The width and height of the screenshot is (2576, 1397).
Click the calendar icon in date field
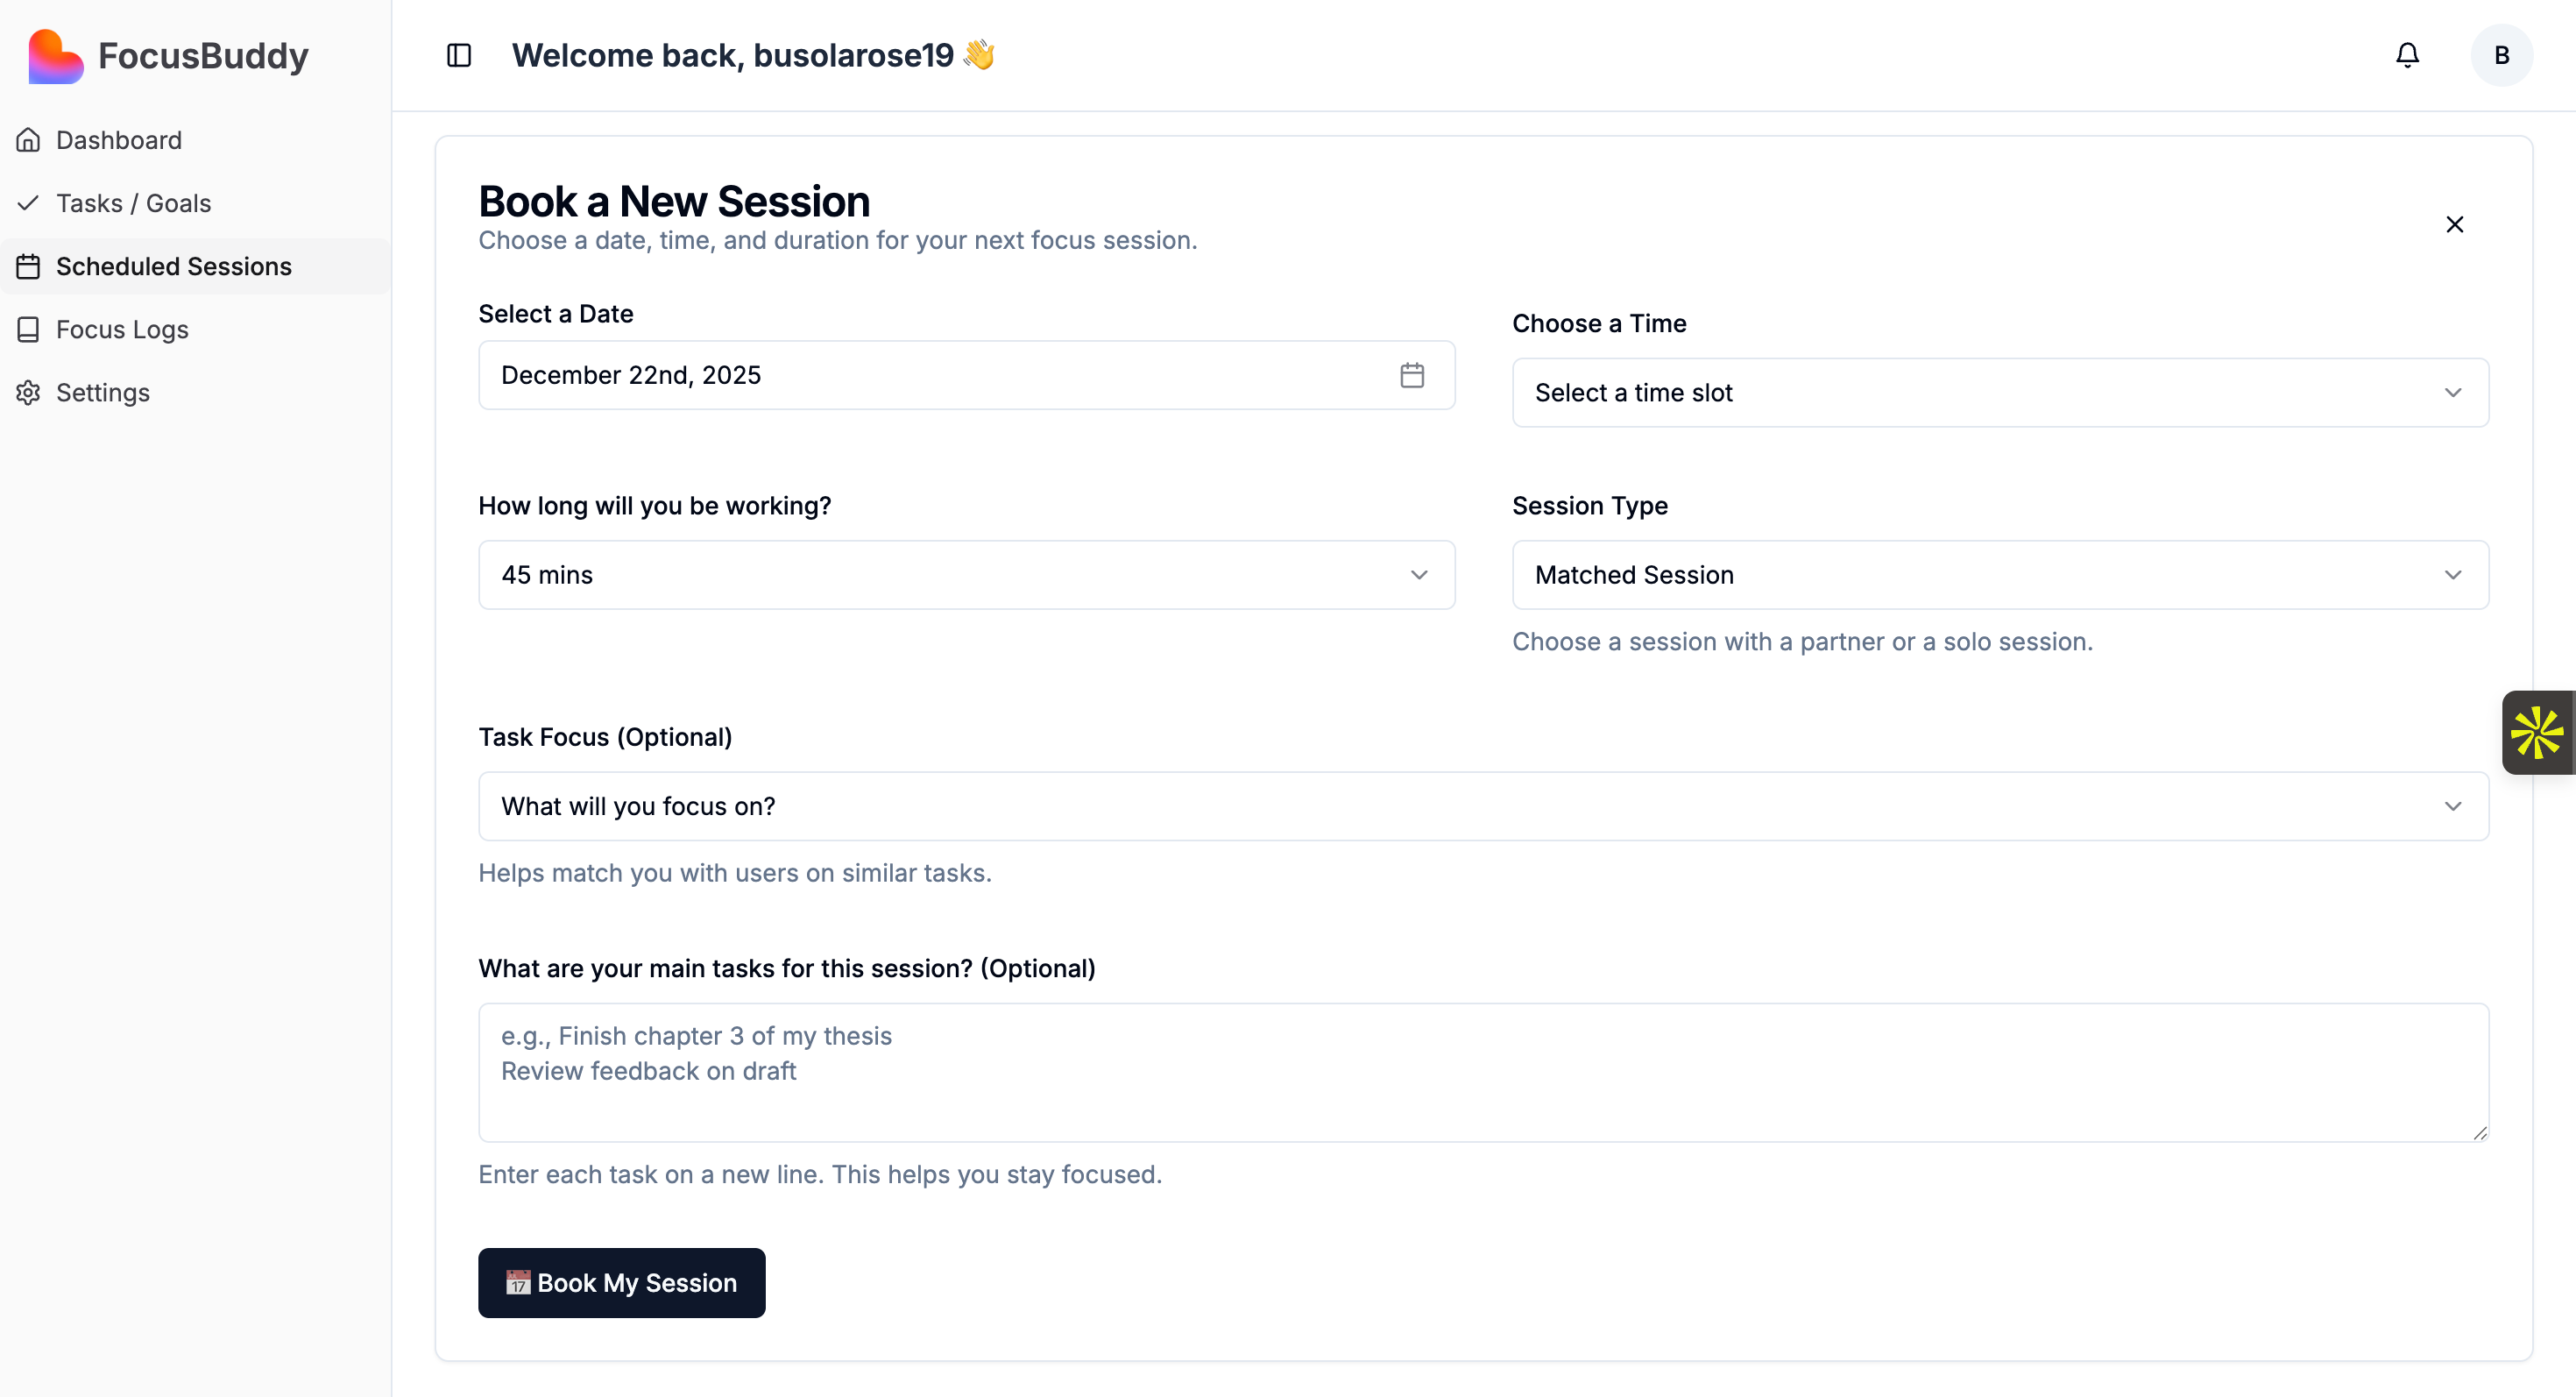[x=1411, y=375]
